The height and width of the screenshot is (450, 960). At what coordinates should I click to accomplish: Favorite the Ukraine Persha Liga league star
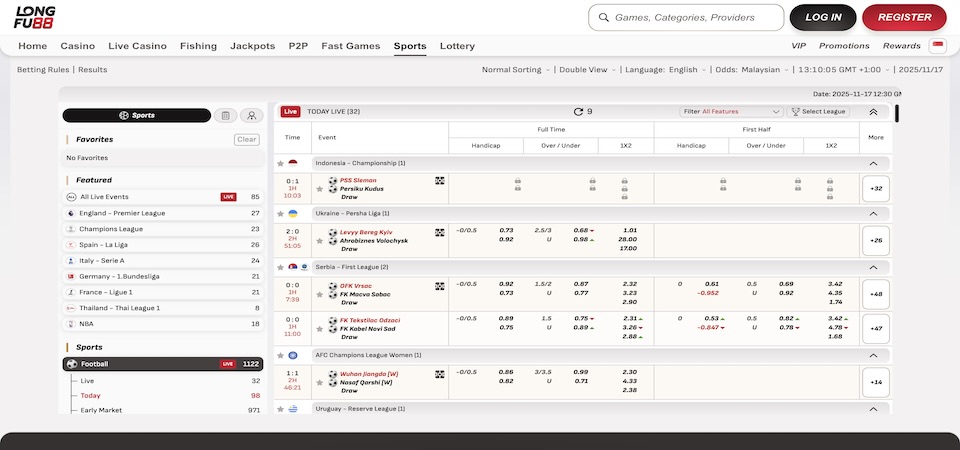tap(280, 214)
